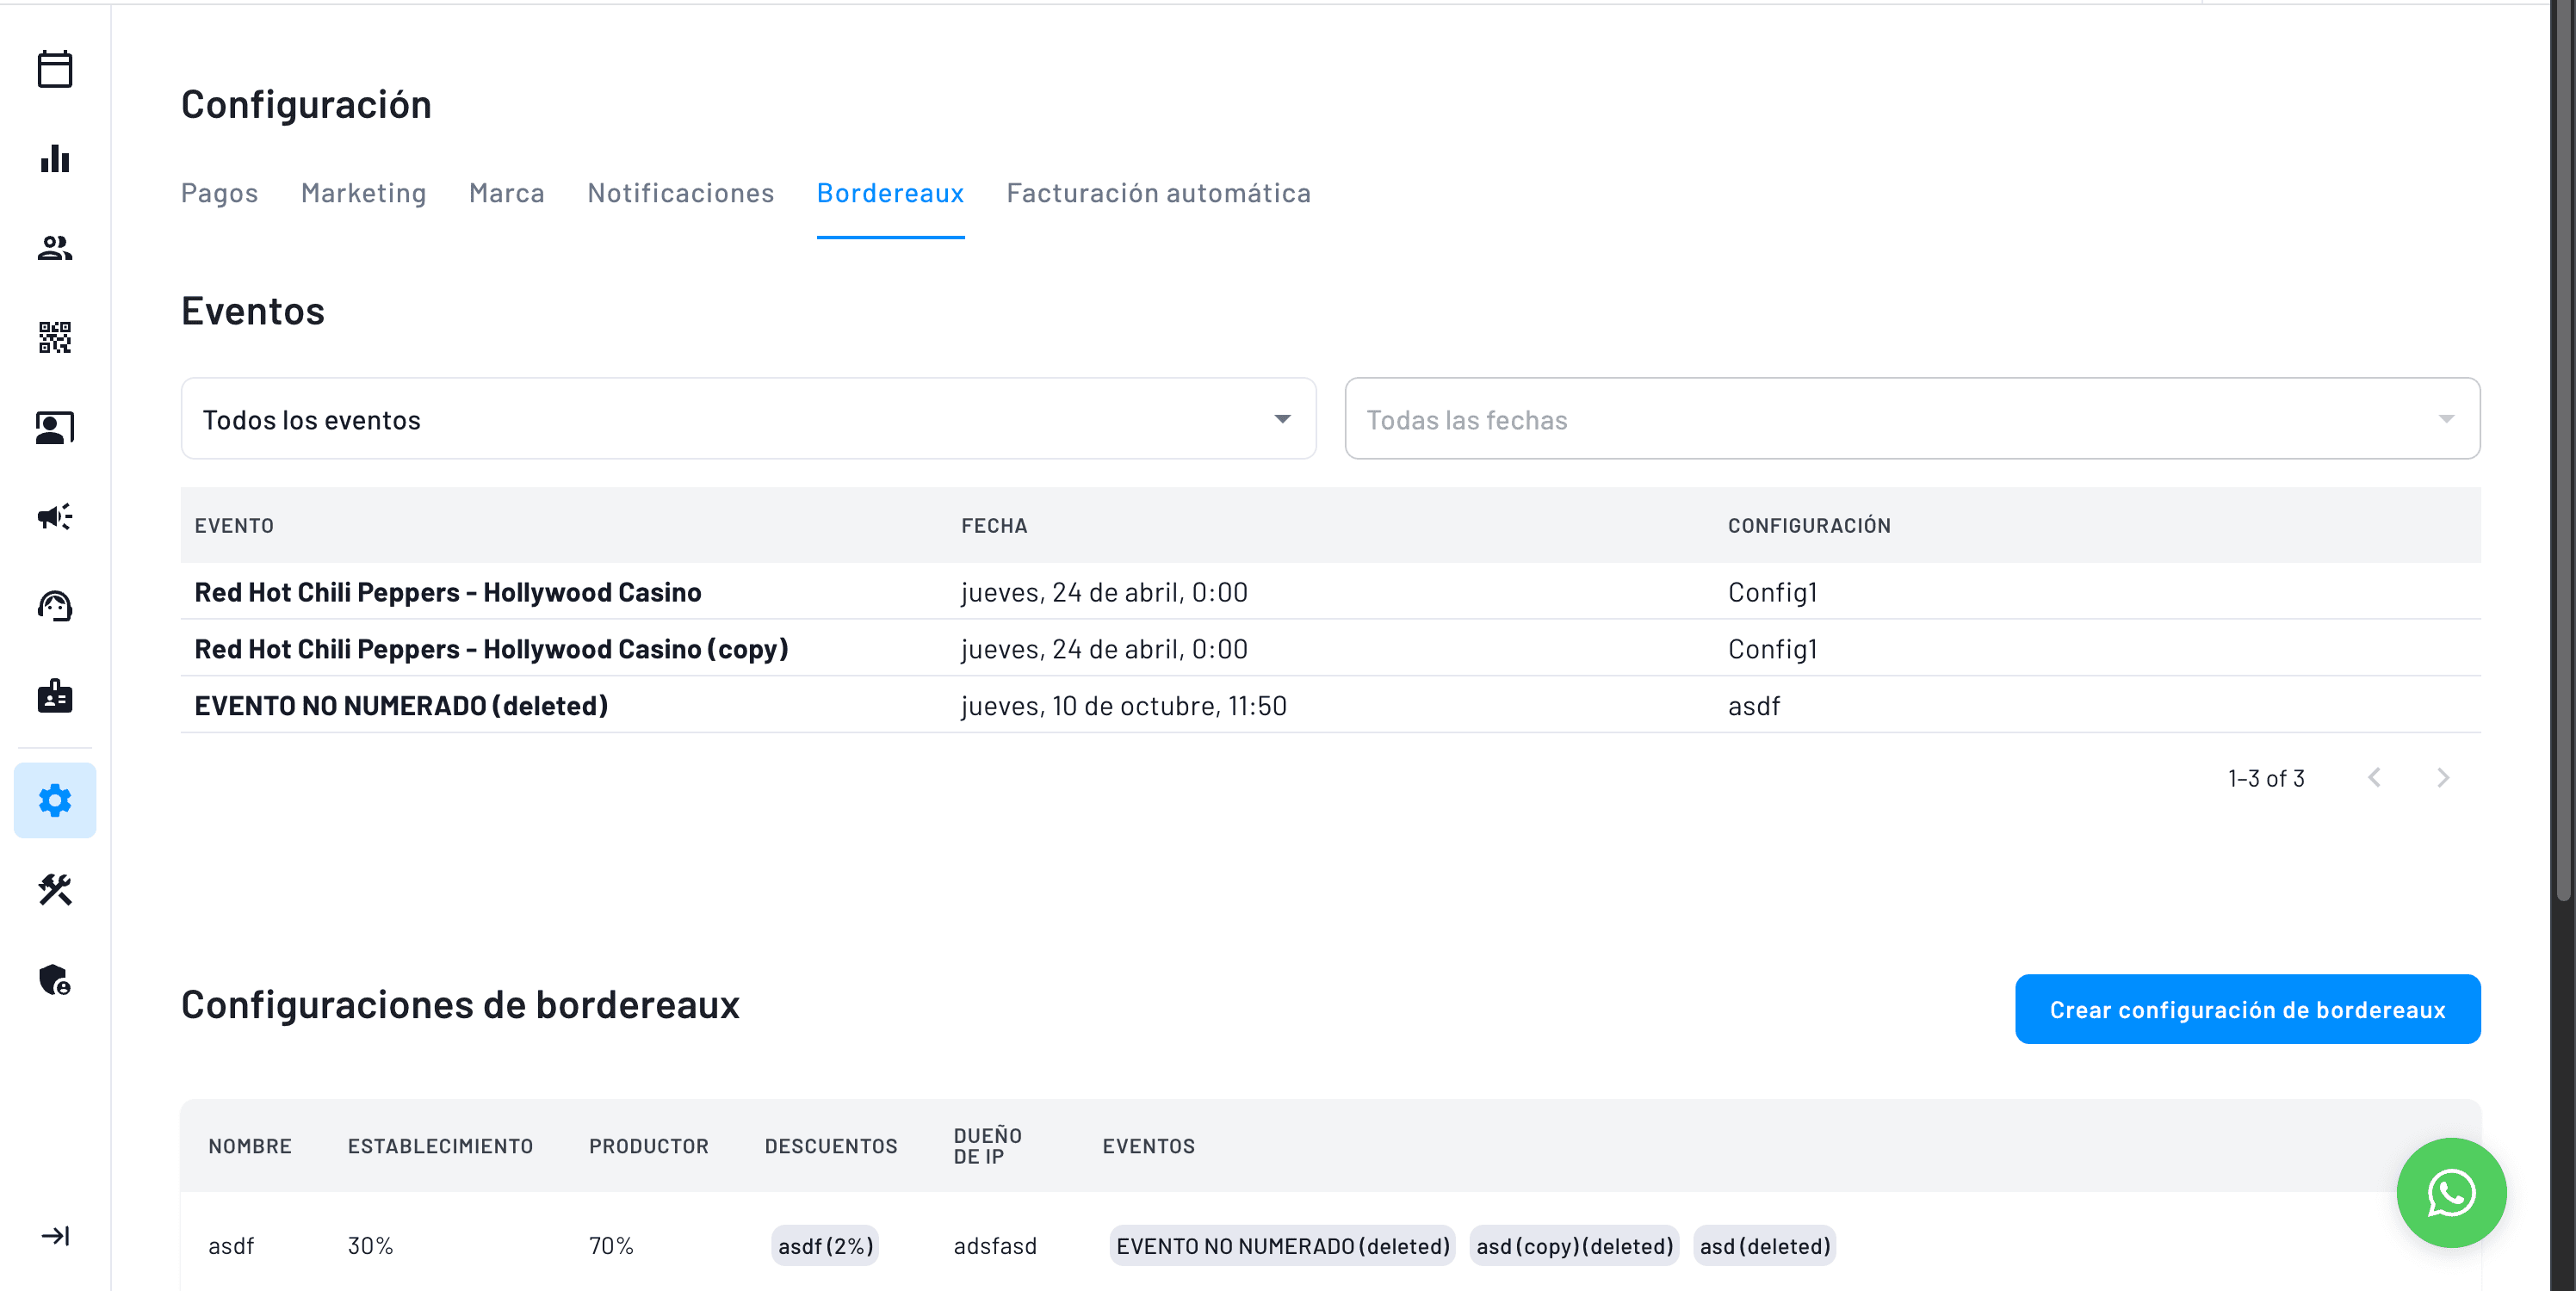Open the QR code scanning tool
The image size is (2576, 1291).
(x=55, y=338)
